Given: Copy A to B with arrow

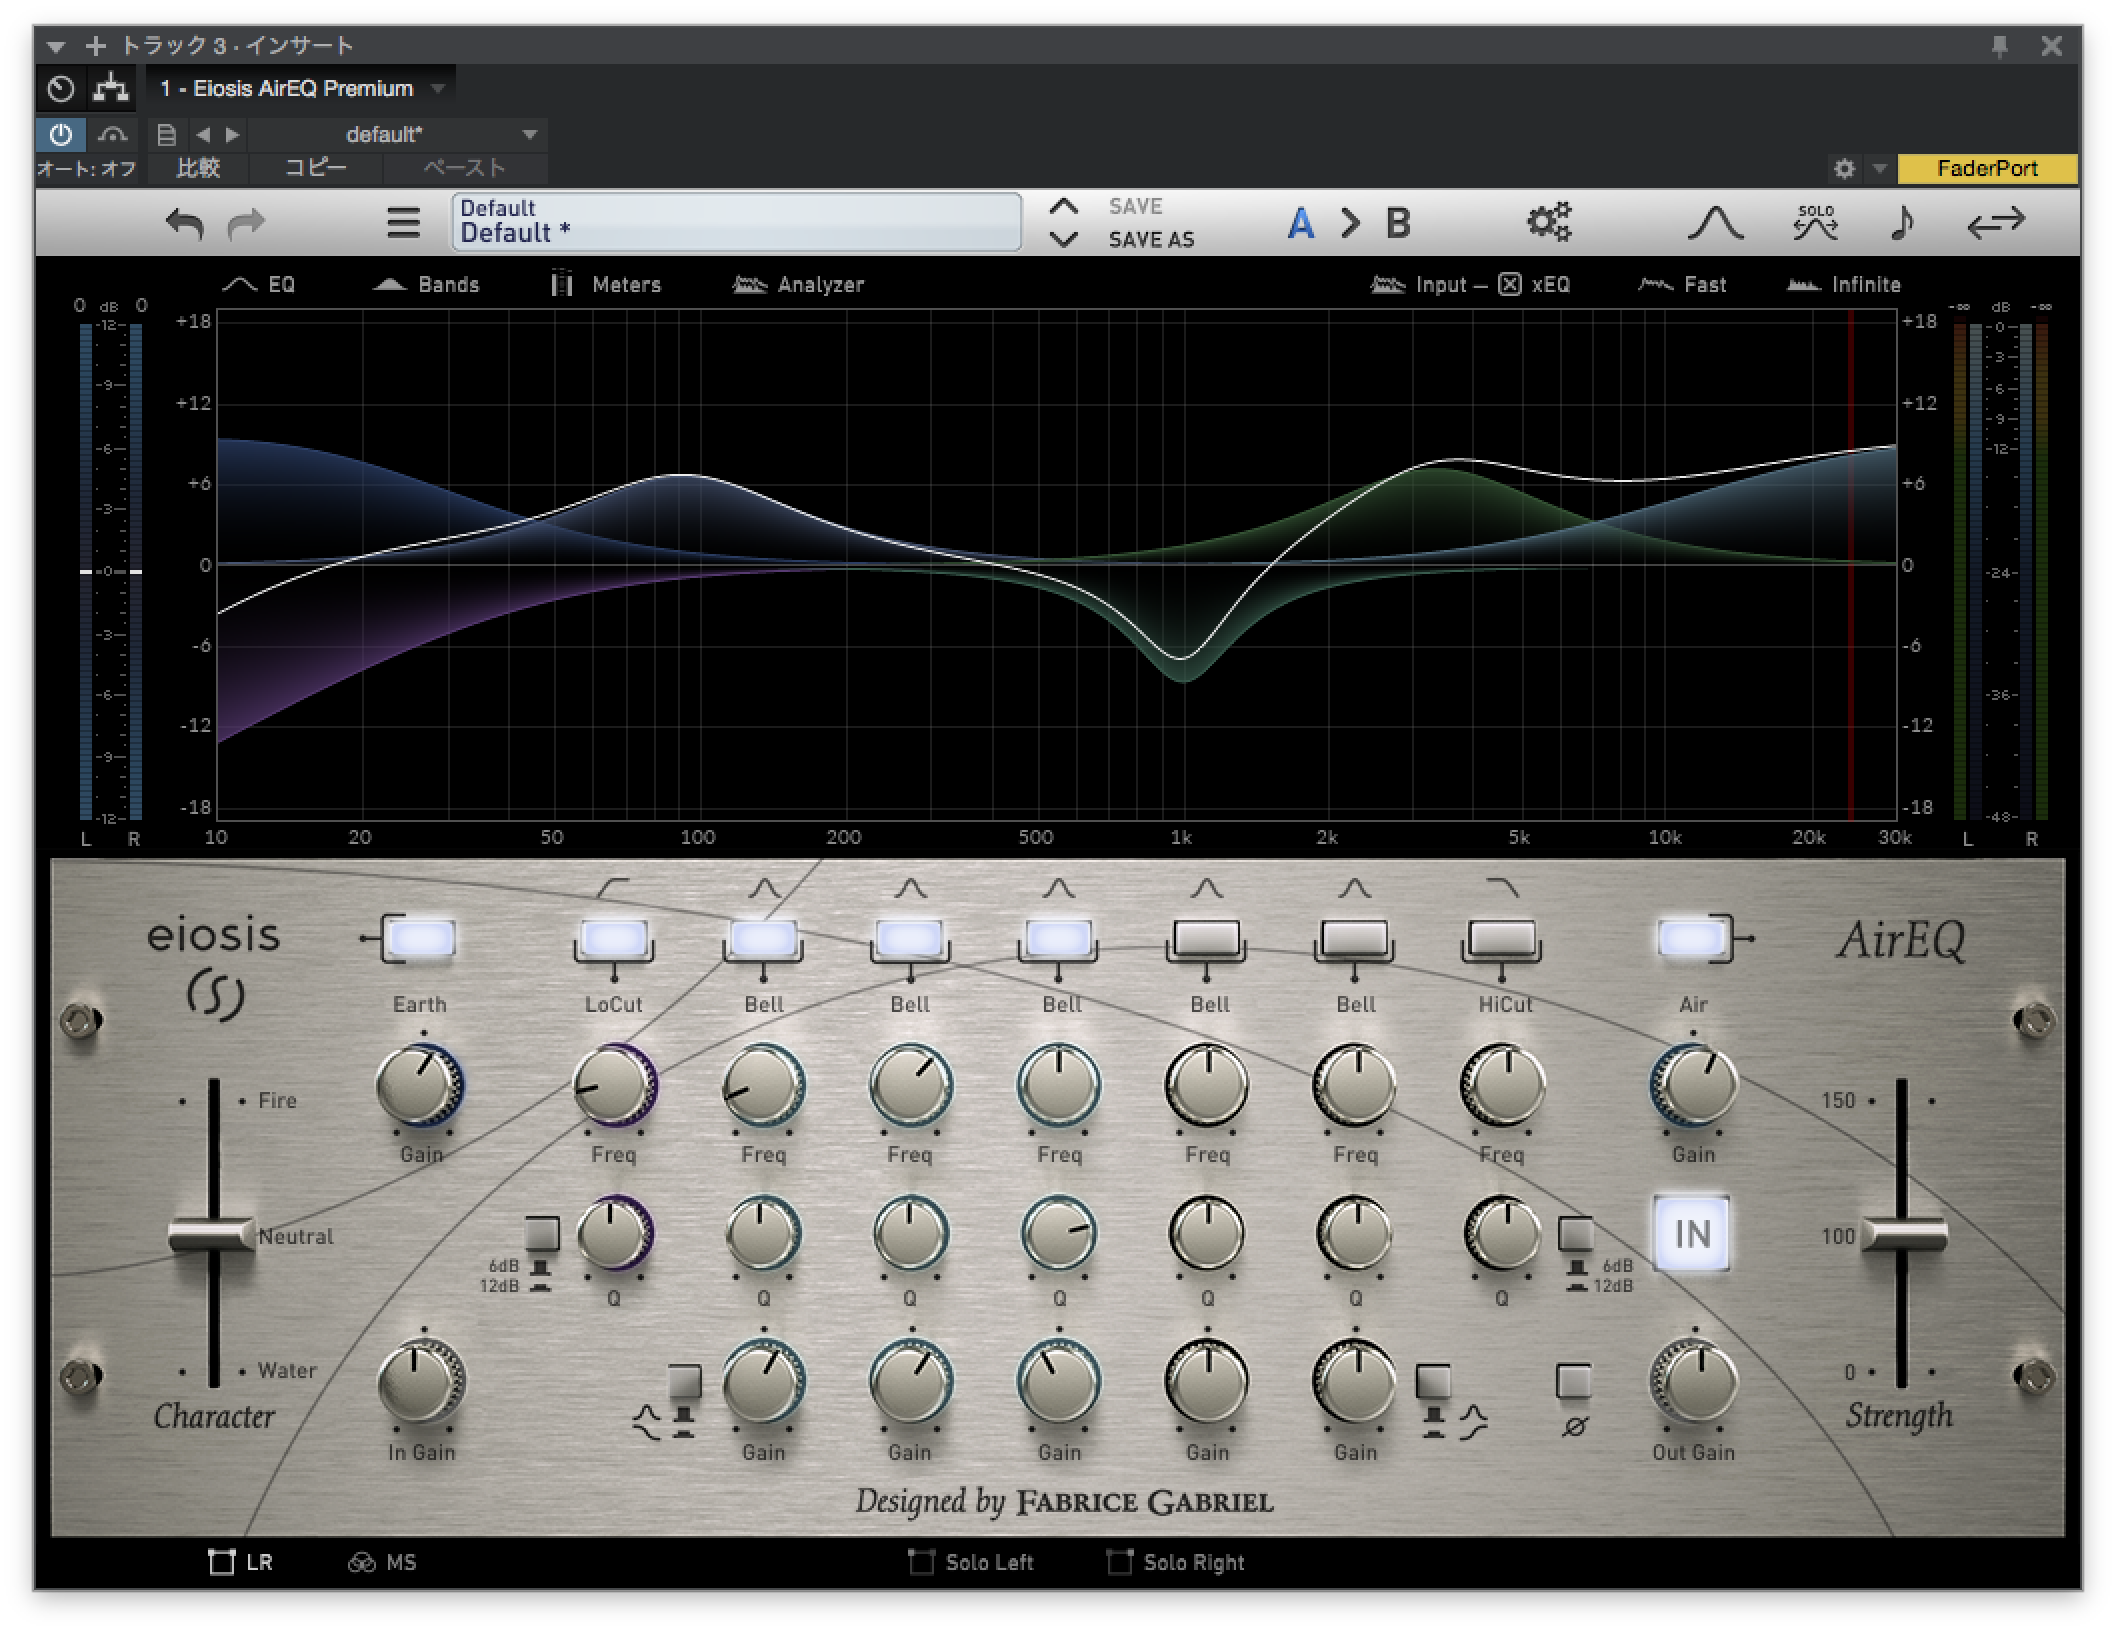Looking at the screenshot, I should [1350, 223].
